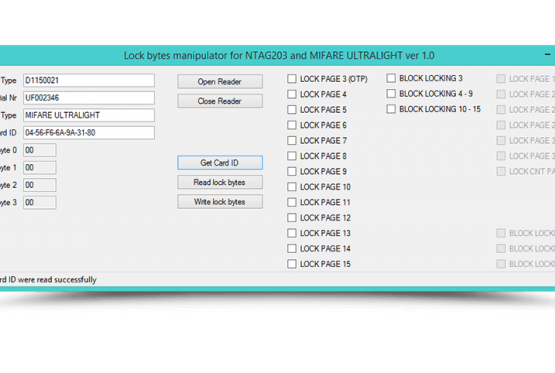Tick the LOCK PAGE 10 checkbox
Viewport: 555px width, 373px height.
[x=292, y=186]
